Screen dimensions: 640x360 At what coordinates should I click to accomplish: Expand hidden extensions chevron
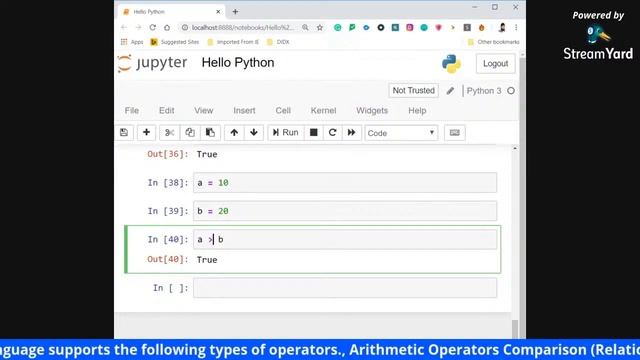click(x=453, y=27)
